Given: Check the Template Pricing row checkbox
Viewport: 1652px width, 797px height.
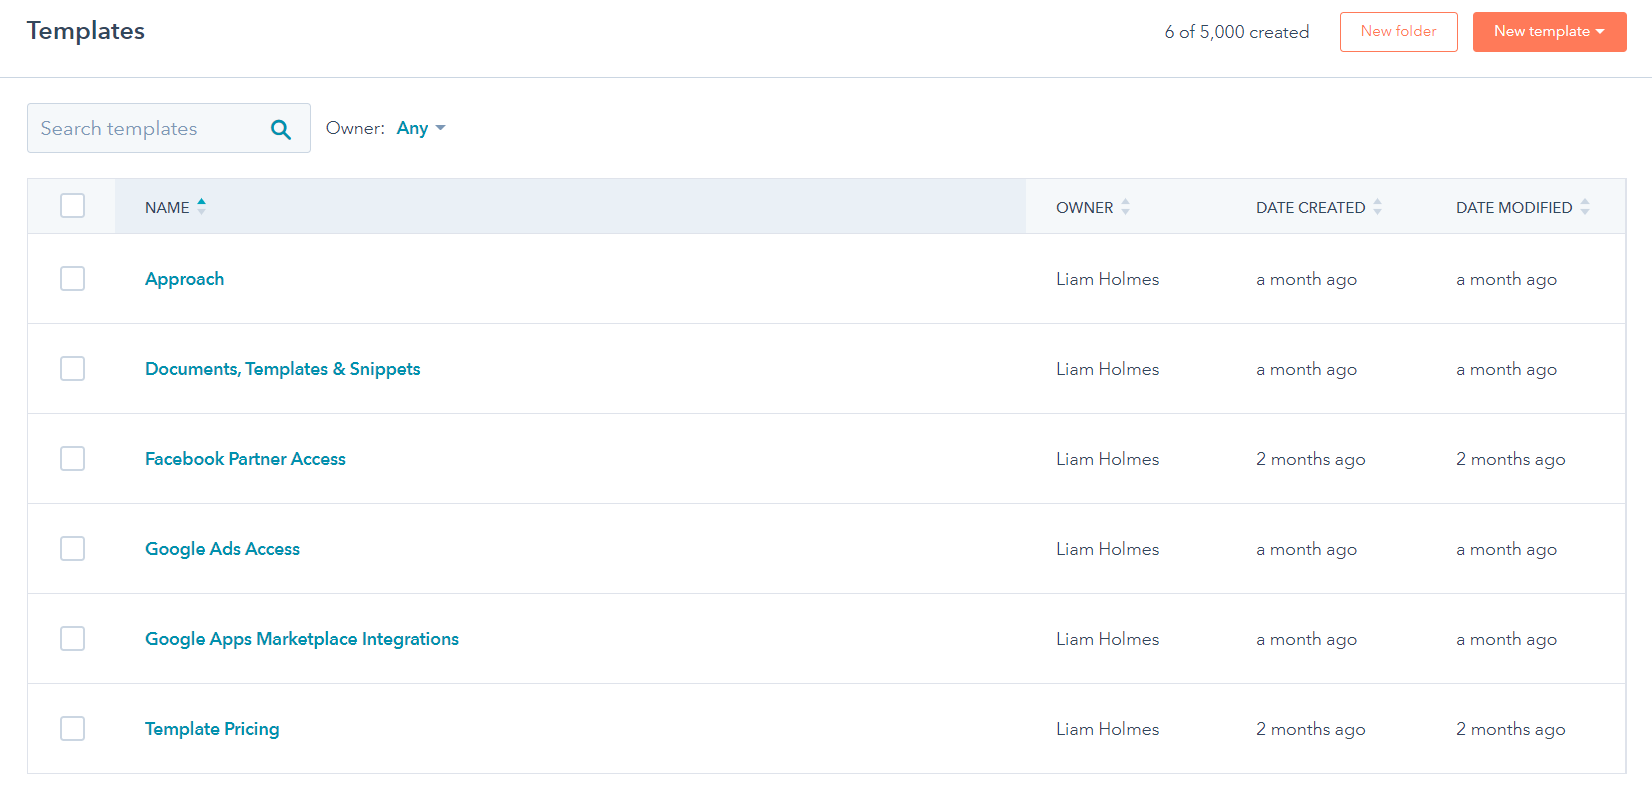Looking at the screenshot, I should (x=72, y=728).
